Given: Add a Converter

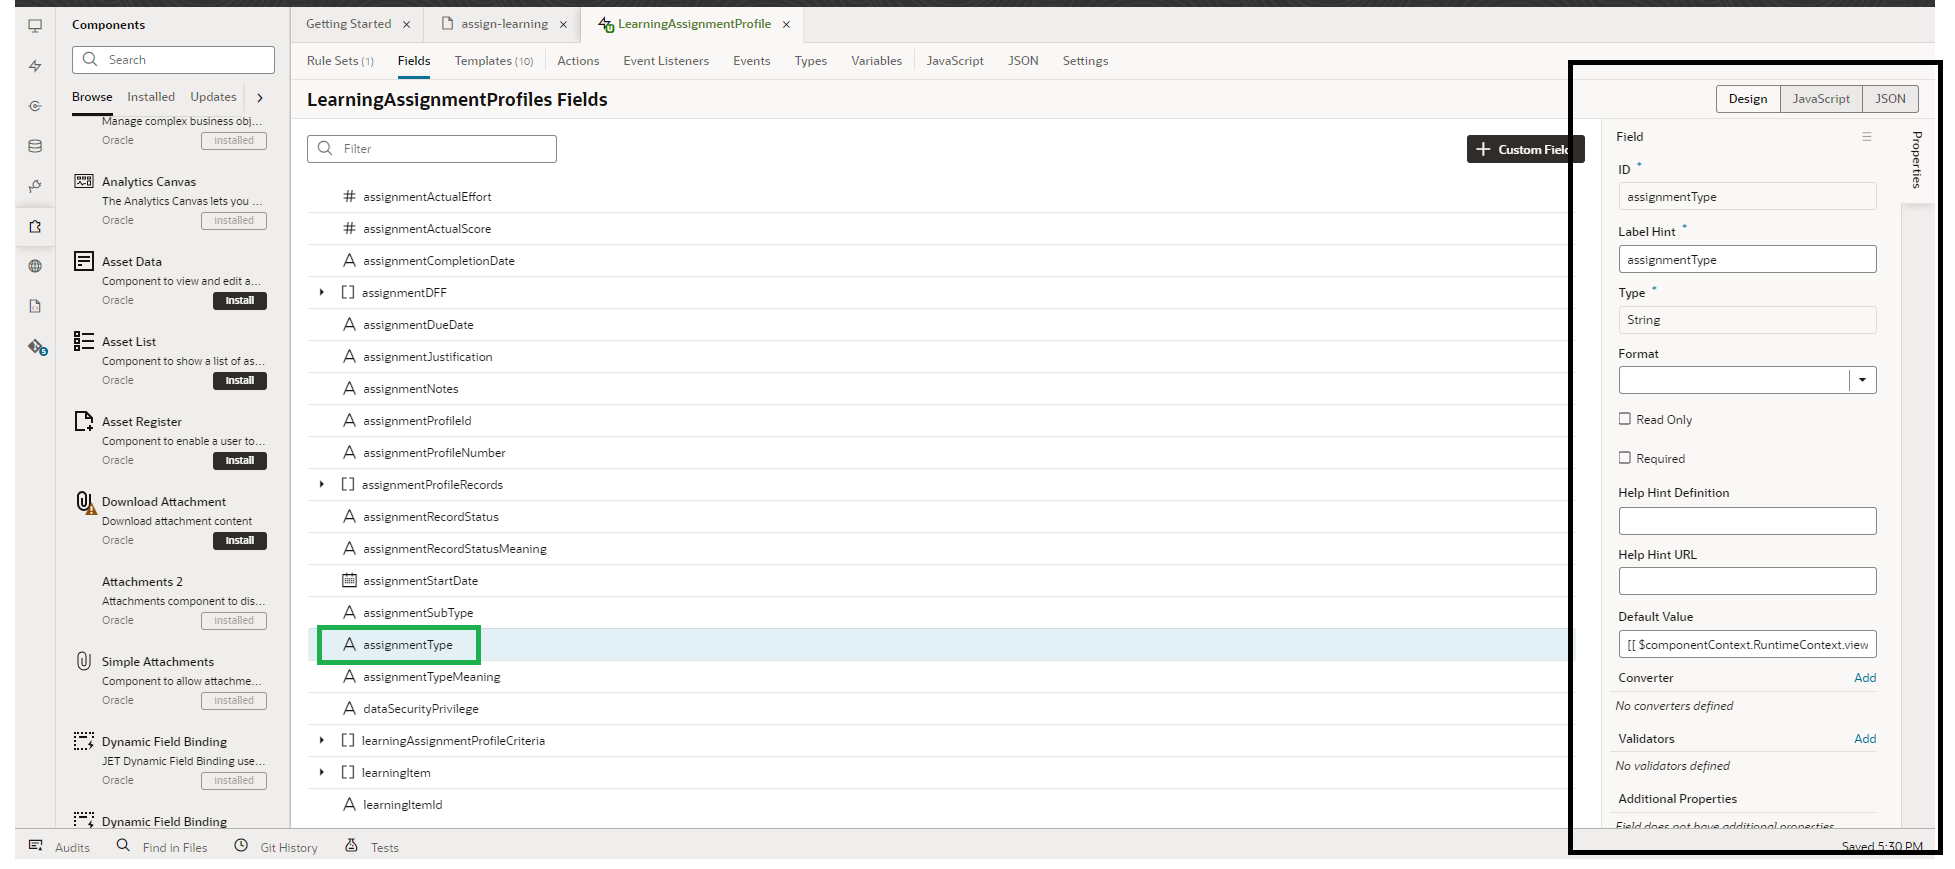Looking at the screenshot, I should coord(1865,678).
